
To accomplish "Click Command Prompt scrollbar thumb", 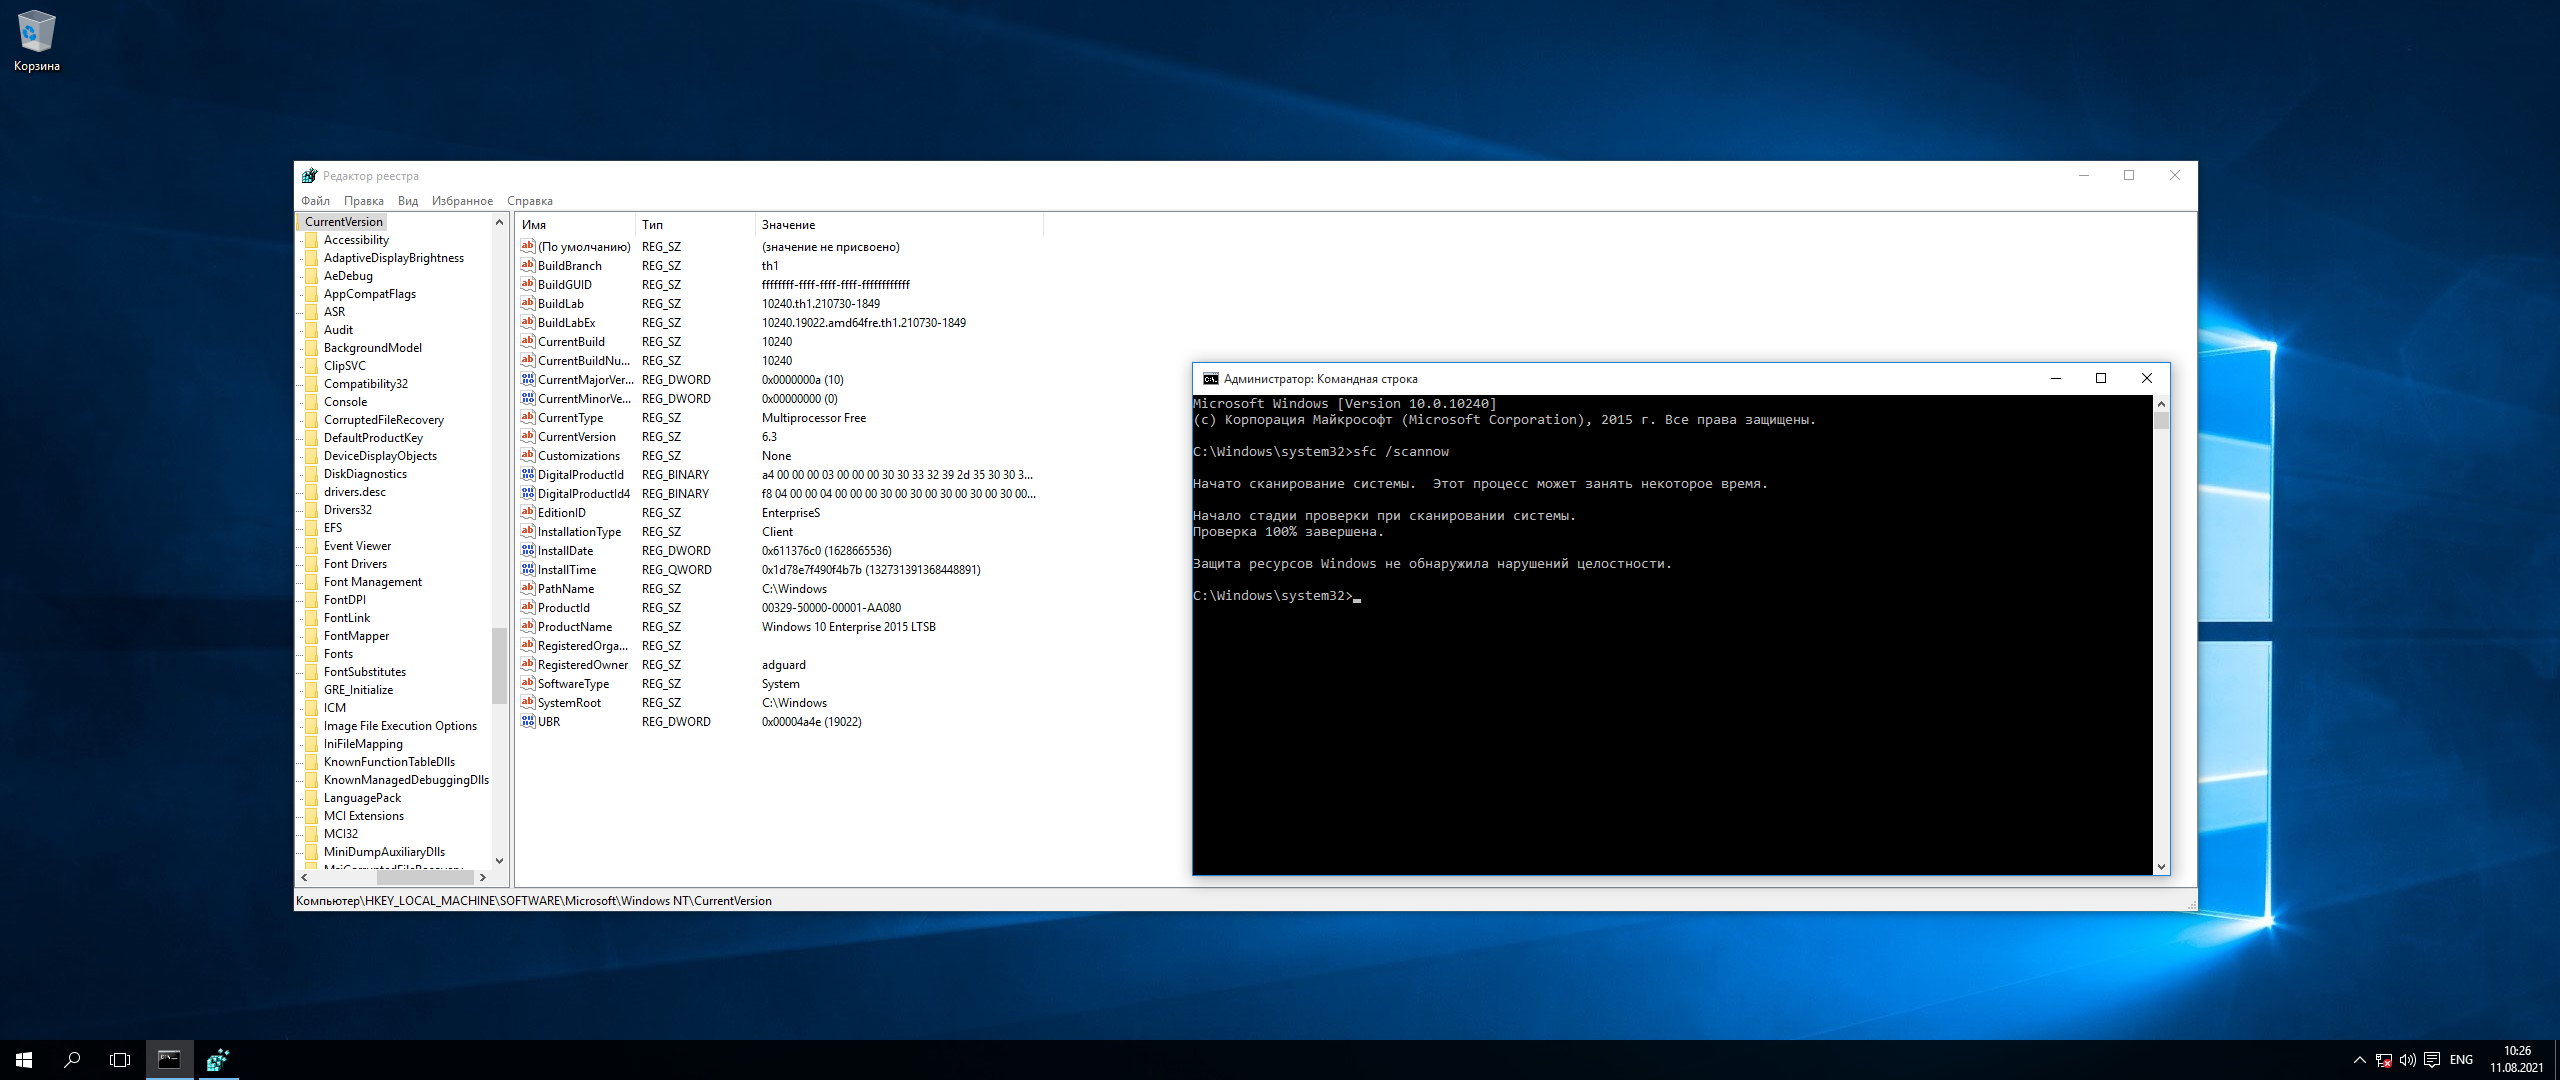I will pos(2161,420).
